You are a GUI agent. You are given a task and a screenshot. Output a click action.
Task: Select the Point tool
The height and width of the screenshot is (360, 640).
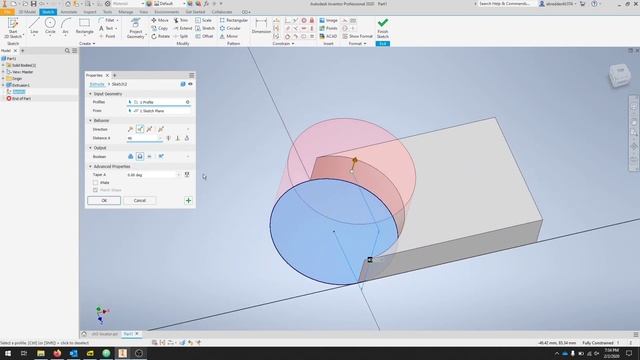(x=107, y=36)
